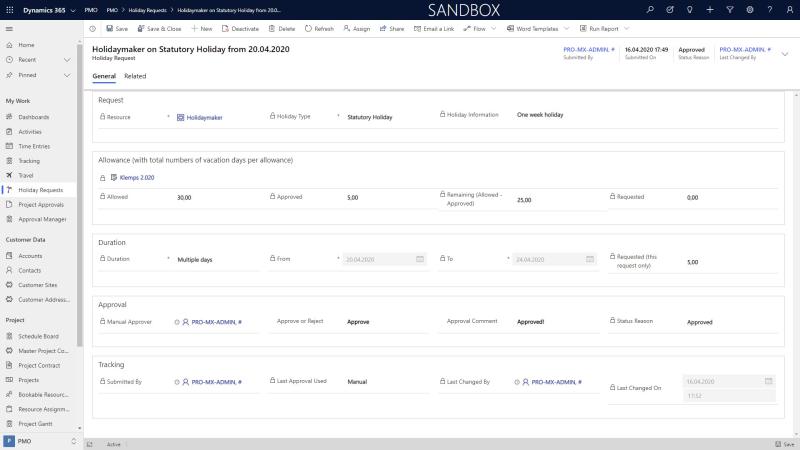Select the General tab
Image resolution: width=800 pixels, height=450 pixels.
(x=104, y=76)
